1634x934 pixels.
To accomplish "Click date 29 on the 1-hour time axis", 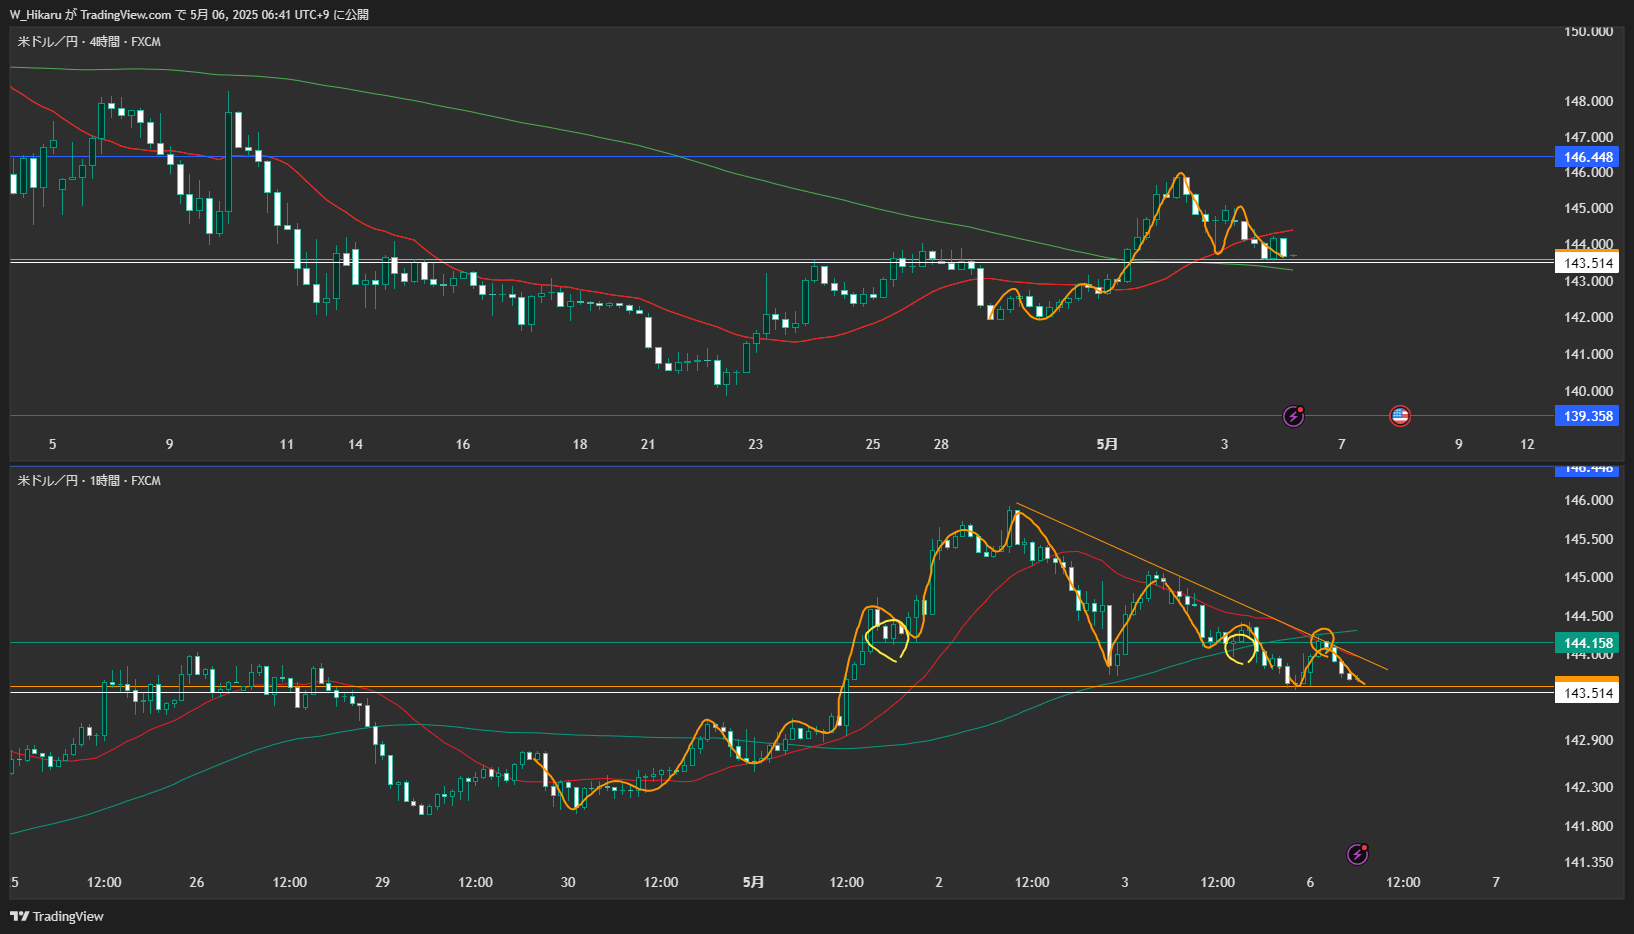I will point(382,882).
